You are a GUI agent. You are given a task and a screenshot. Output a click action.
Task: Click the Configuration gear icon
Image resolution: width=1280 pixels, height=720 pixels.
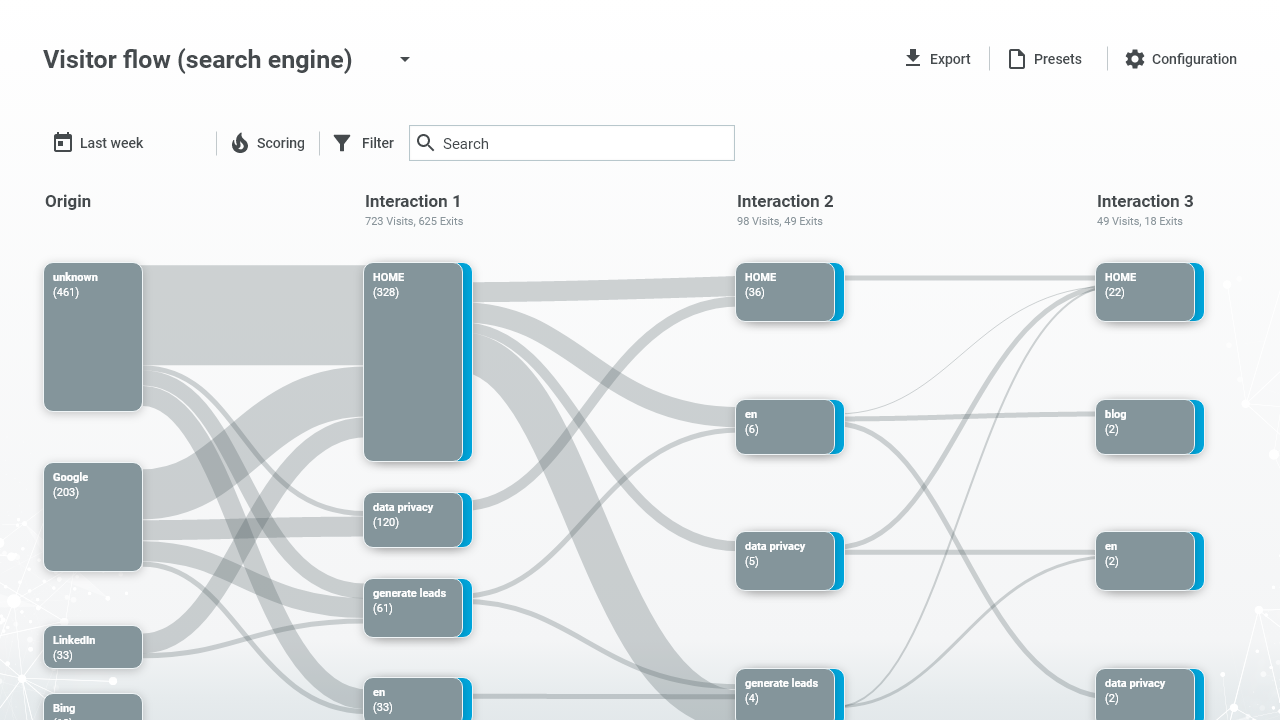click(1134, 59)
